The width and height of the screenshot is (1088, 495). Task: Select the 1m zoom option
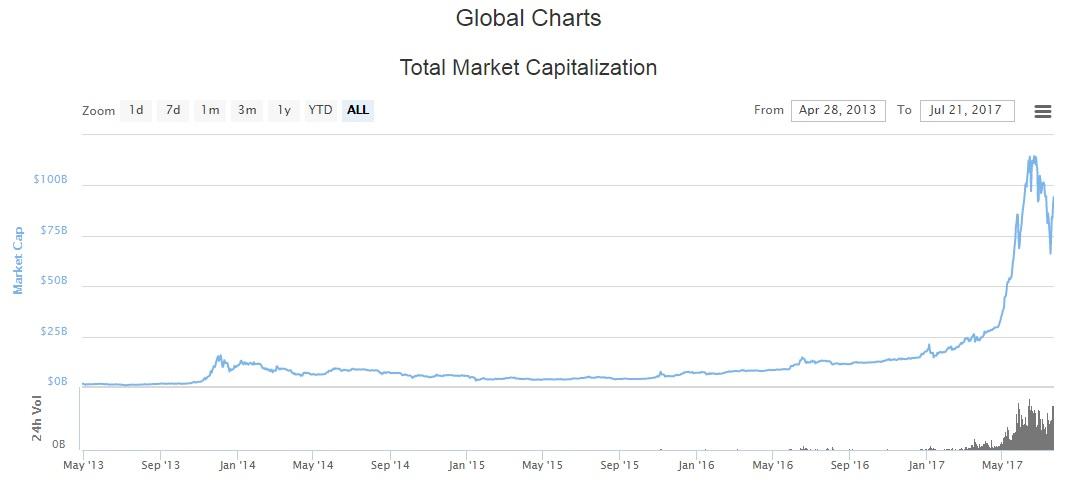pos(210,110)
